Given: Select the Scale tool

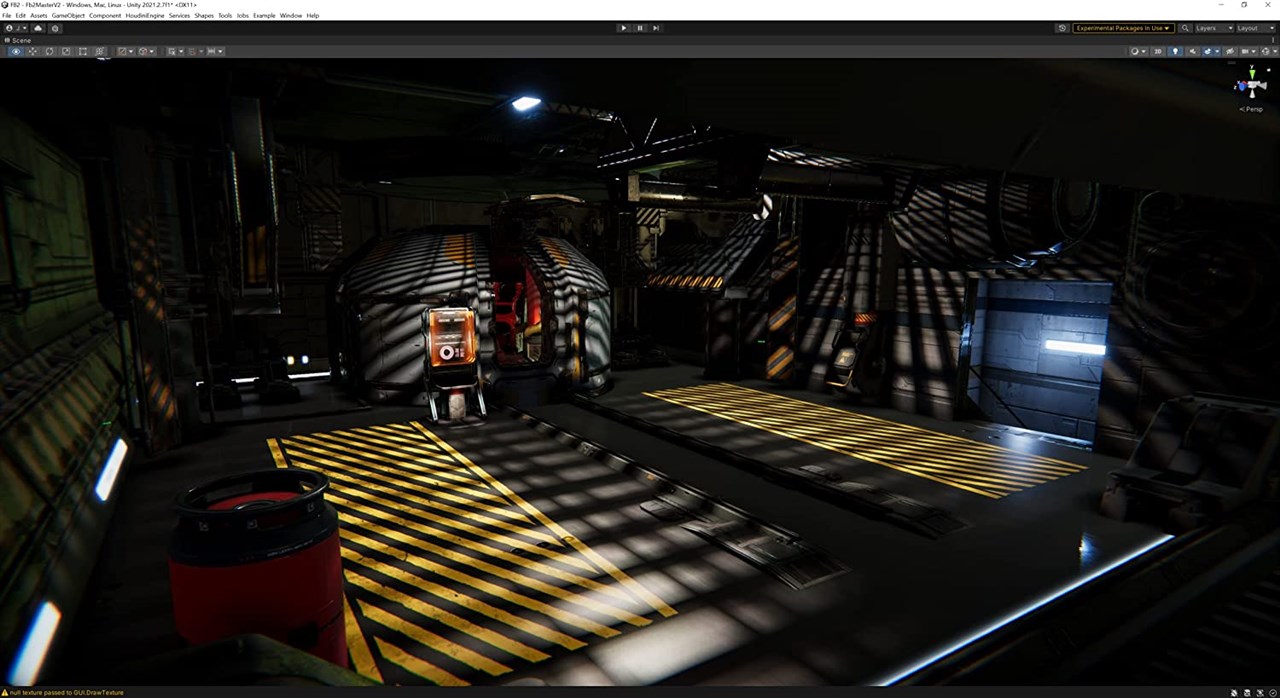Looking at the screenshot, I should tap(66, 51).
